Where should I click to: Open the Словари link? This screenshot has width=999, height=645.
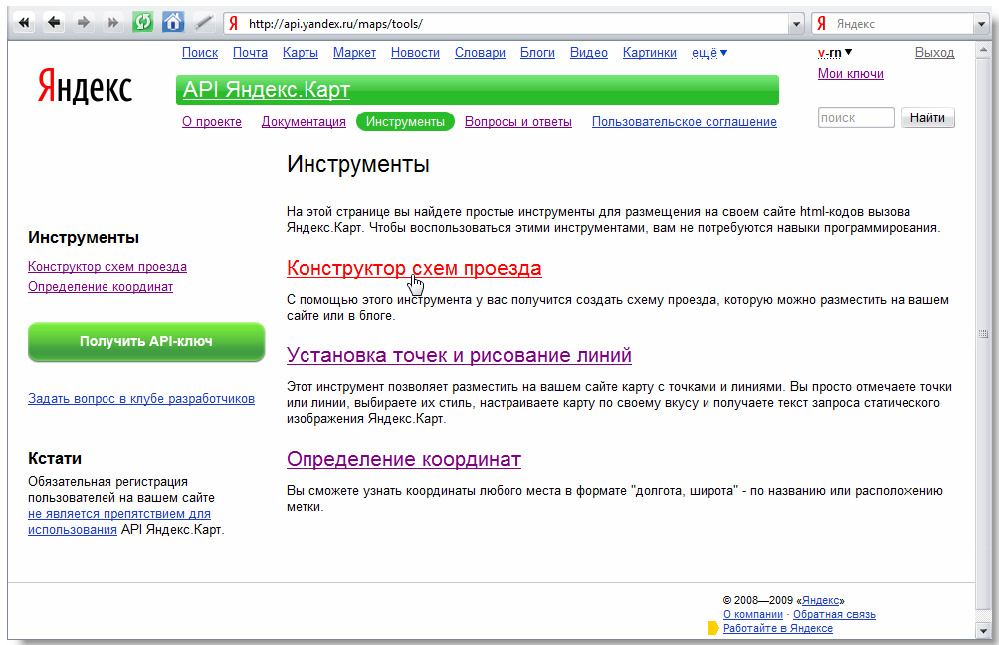tap(480, 53)
